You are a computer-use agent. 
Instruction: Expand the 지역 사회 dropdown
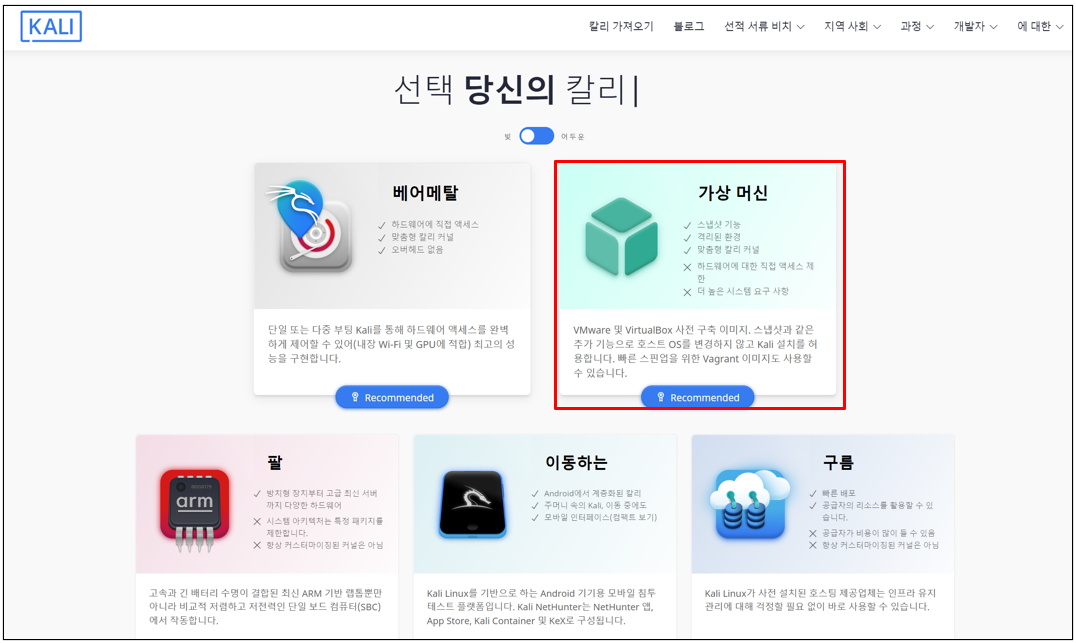(852, 26)
